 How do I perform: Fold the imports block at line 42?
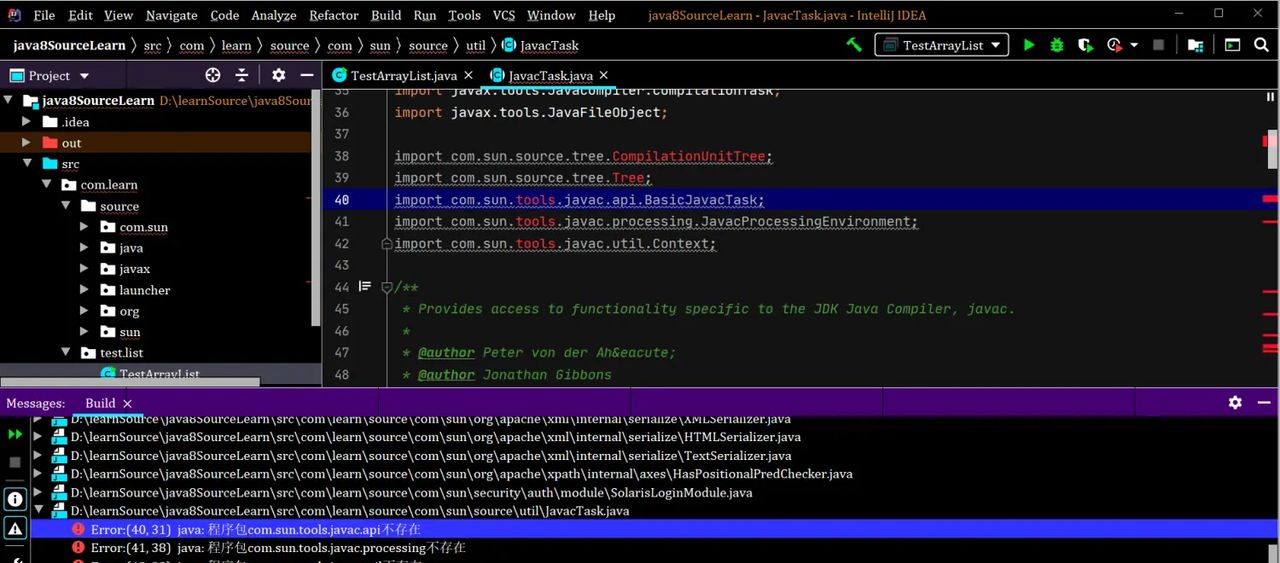click(x=386, y=244)
